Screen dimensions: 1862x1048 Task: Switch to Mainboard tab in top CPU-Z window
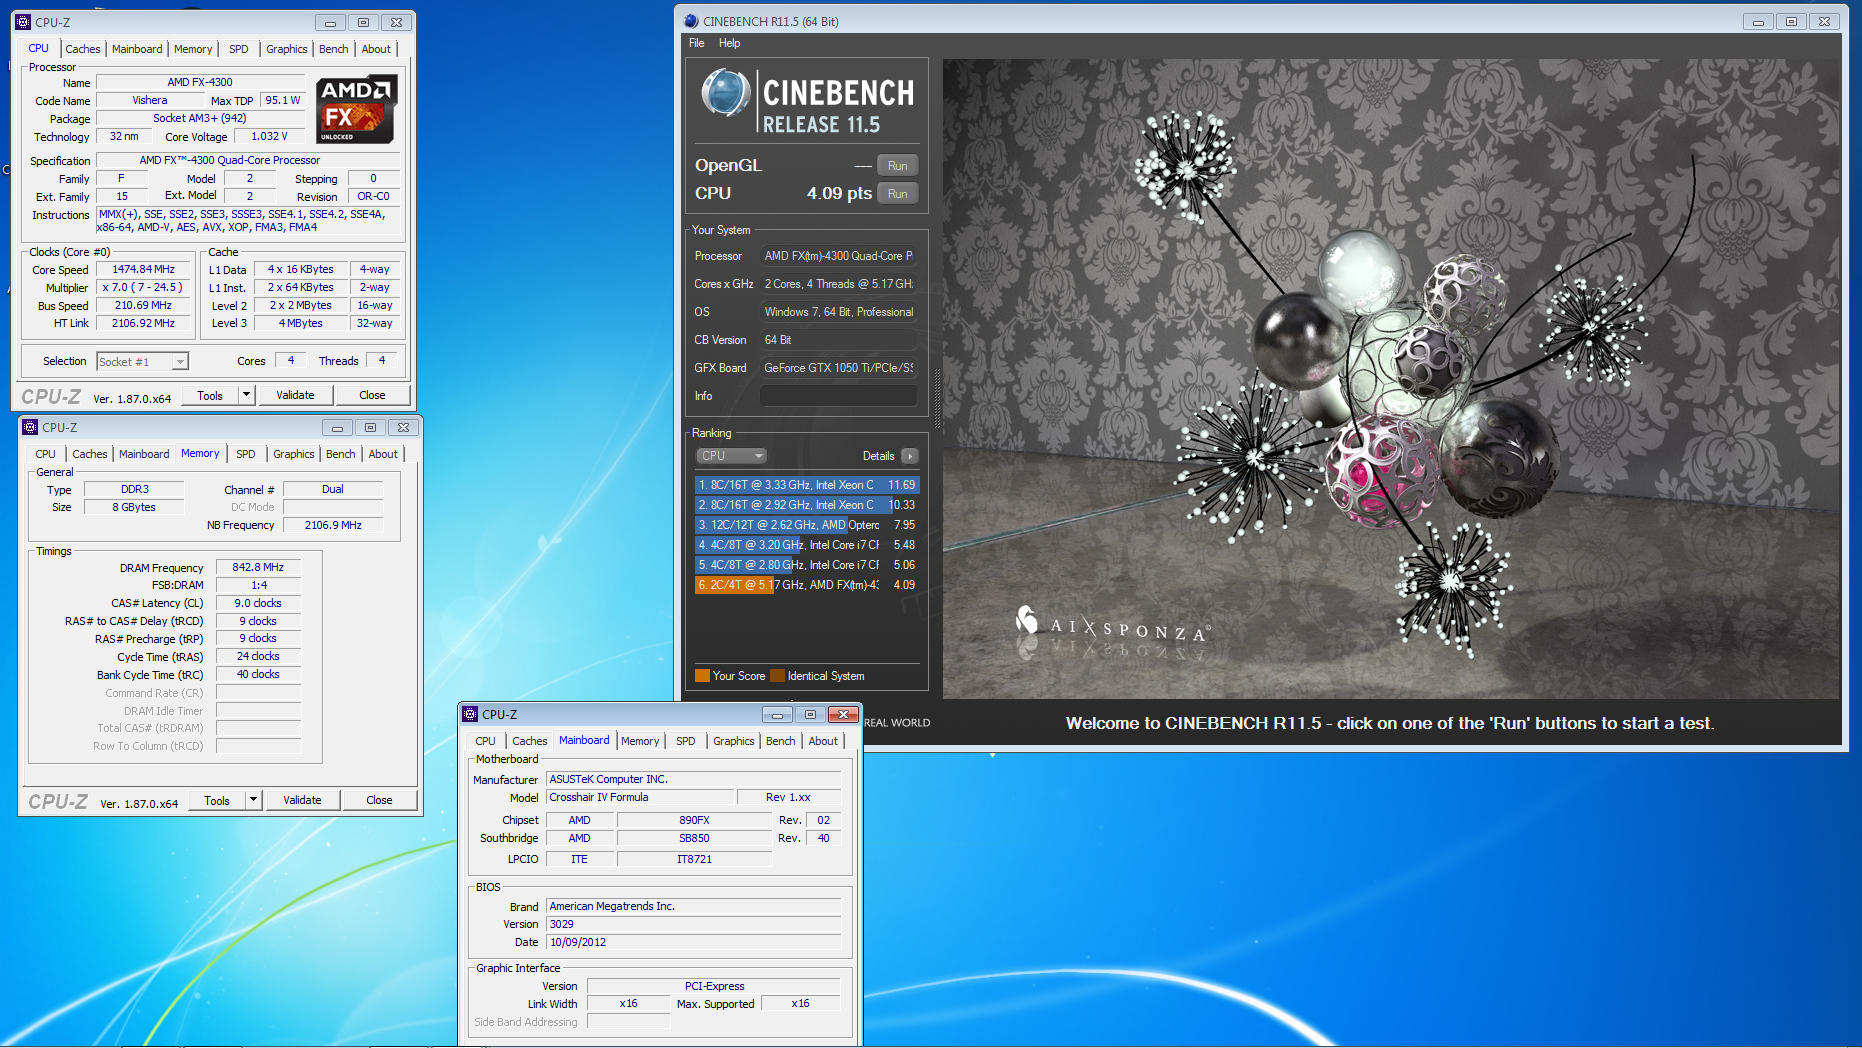pyautogui.click(x=137, y=49)
